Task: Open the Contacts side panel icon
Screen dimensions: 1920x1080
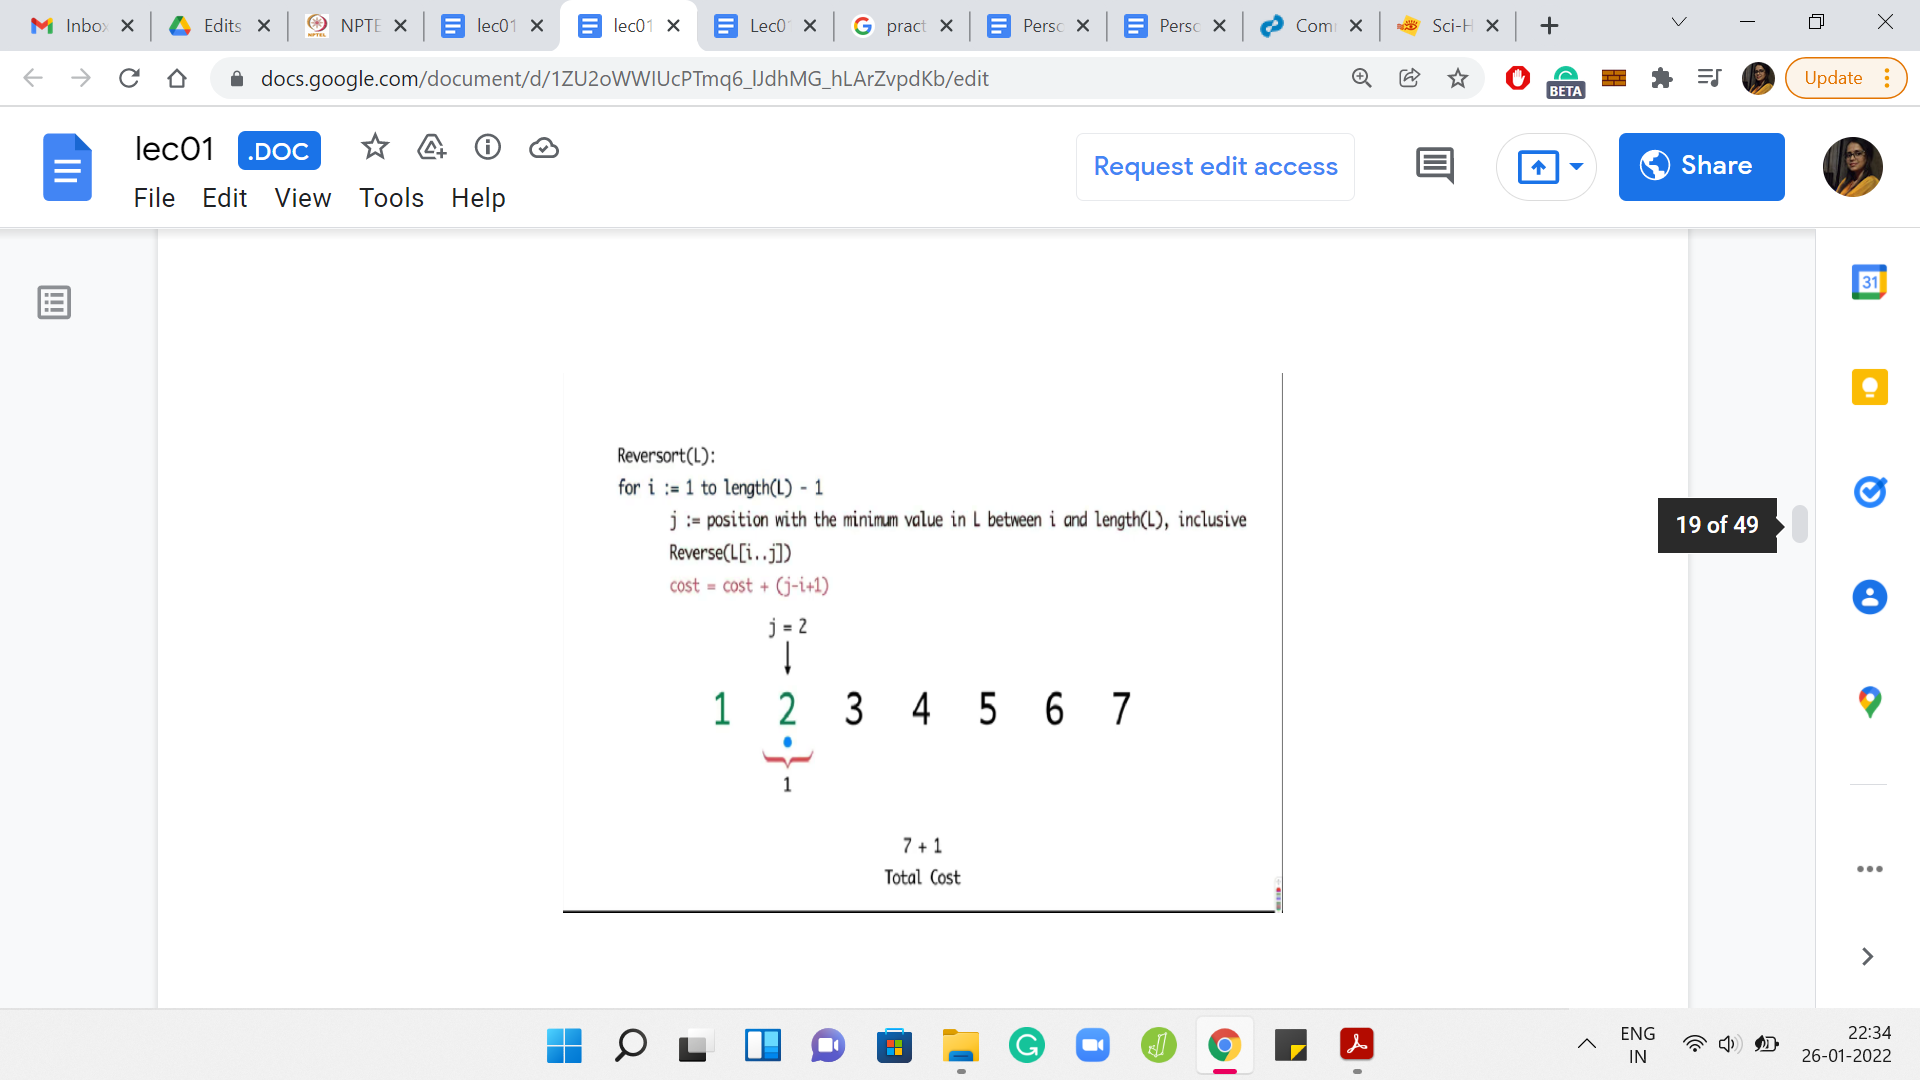Action: [x=1869, y=597]
